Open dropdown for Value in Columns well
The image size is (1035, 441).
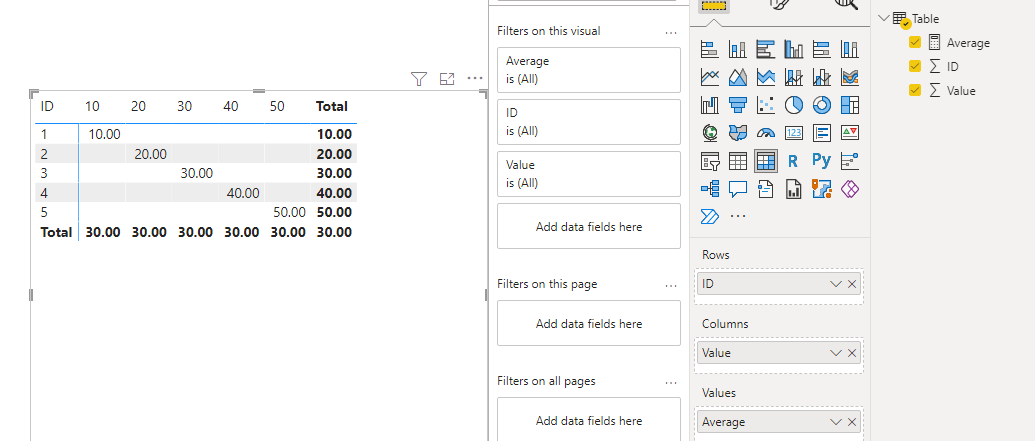point(836,353)
